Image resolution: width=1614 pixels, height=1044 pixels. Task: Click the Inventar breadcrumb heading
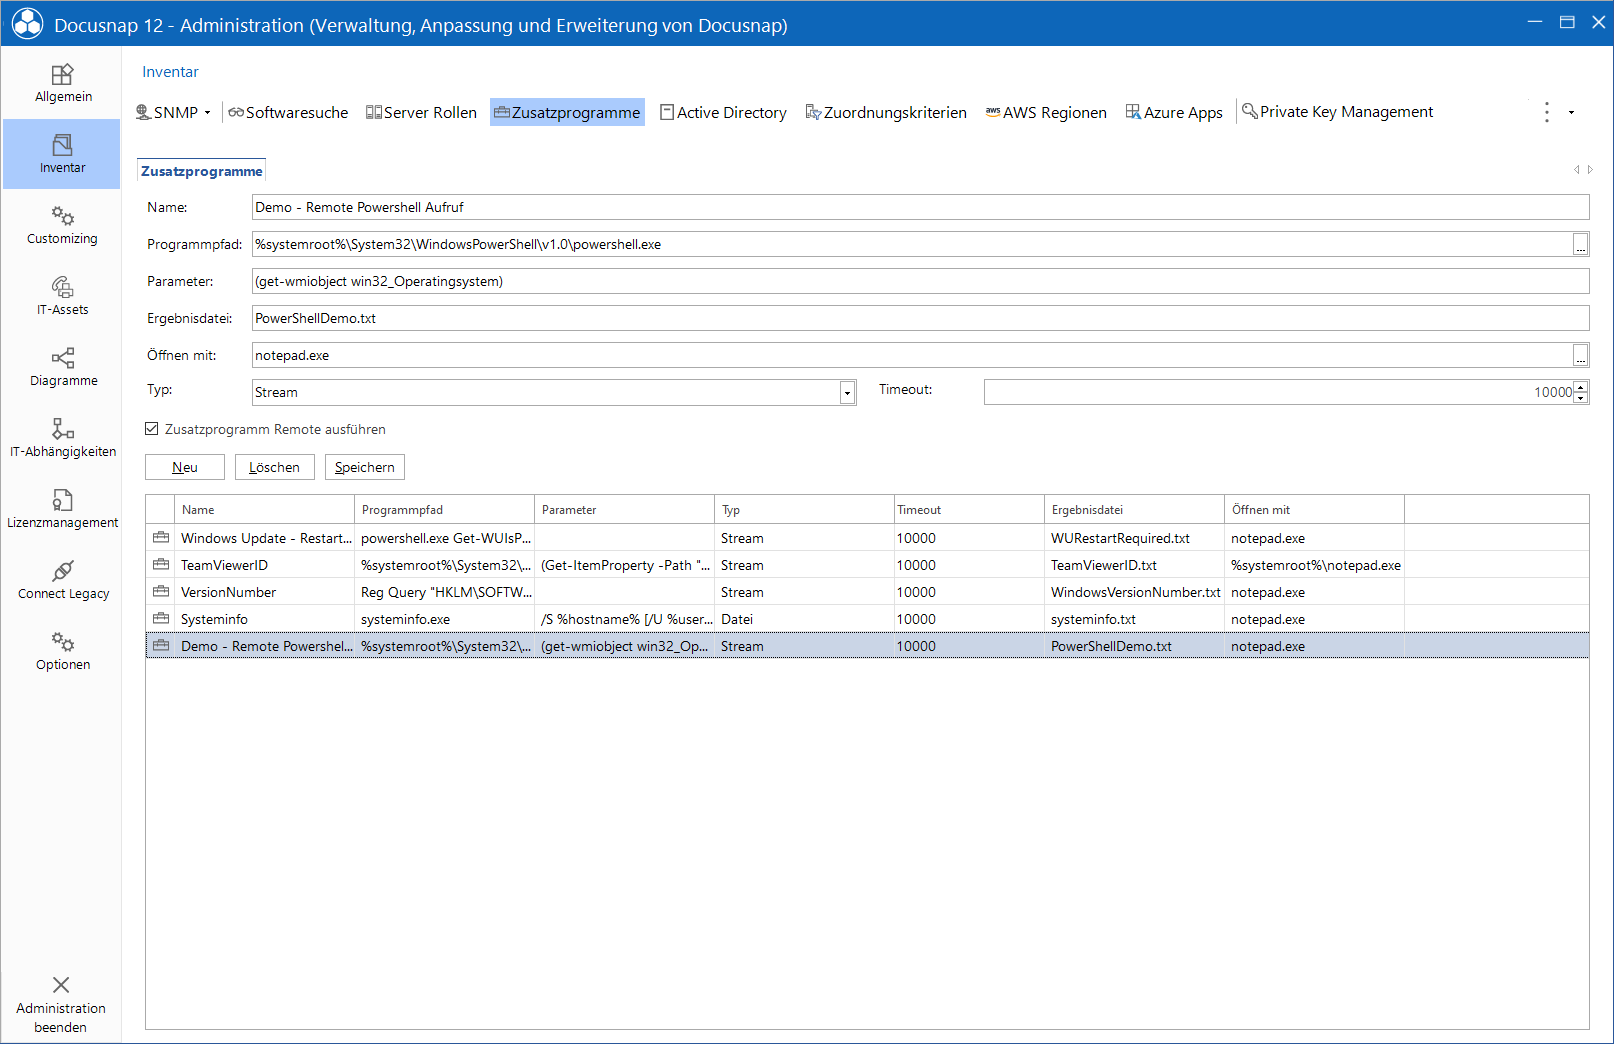coord(170,72)
